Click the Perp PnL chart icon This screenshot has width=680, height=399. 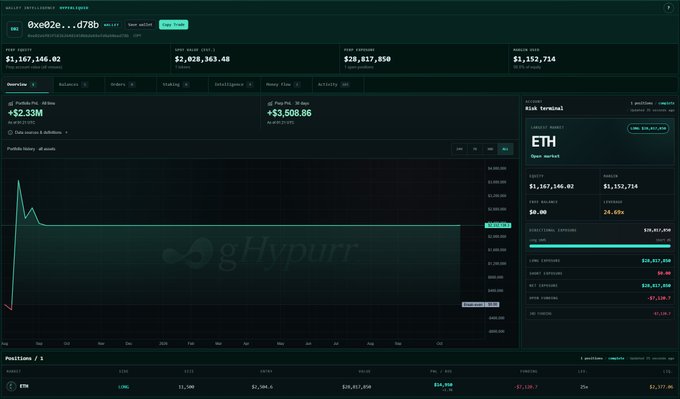(x=270, y=104)
